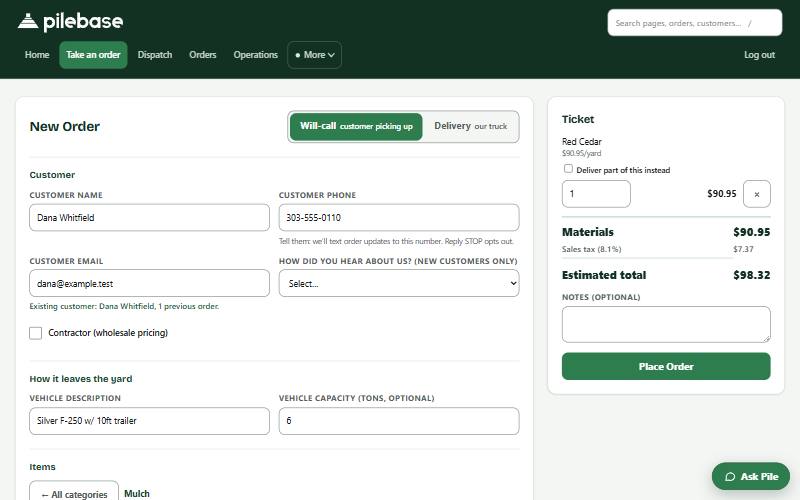Edit the Vehicle Capacity field
The image size is (800, 500).
[x=399, y=421]
